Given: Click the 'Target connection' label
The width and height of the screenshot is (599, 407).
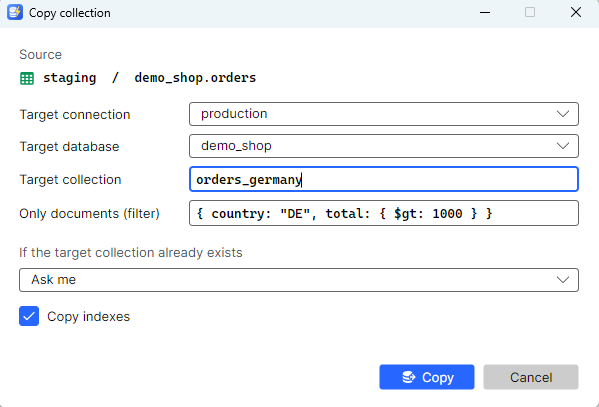Looking at the screenshot, I should point(75,115).
